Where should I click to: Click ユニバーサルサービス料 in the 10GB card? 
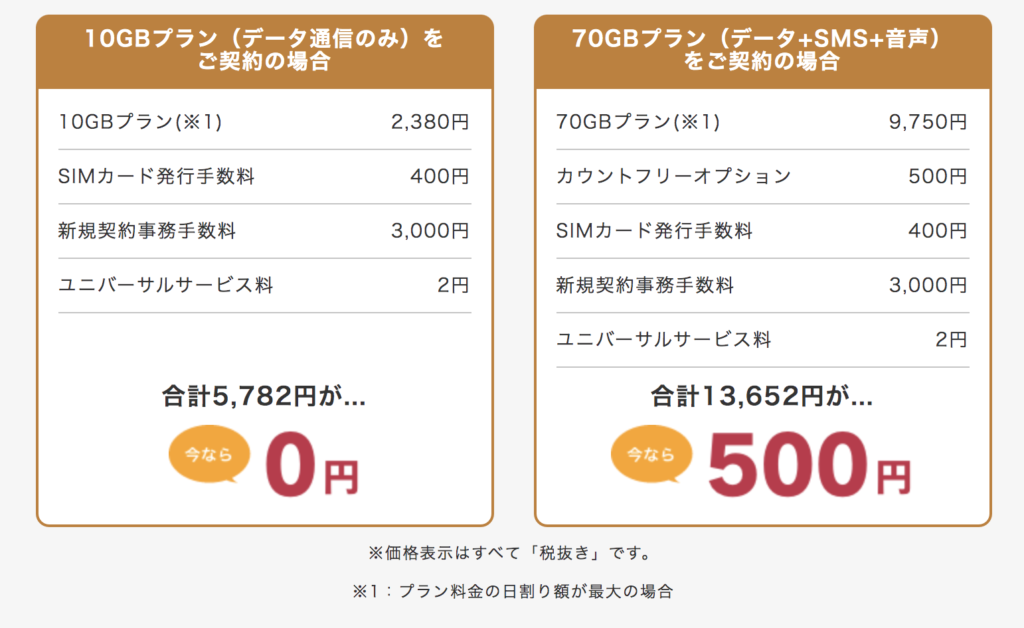(166, 285)
